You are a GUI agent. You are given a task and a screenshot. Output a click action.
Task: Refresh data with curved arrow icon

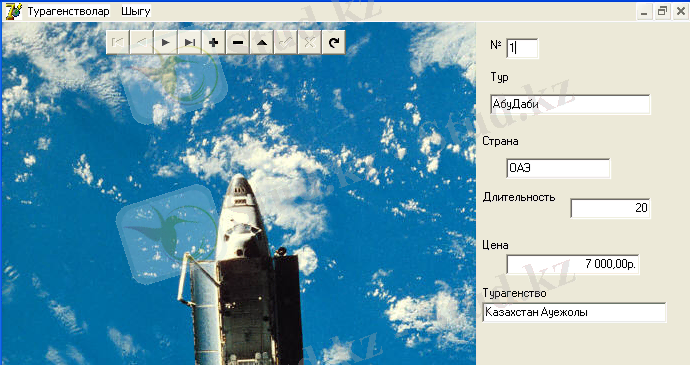pyautogui.click(x=334, y=42)
